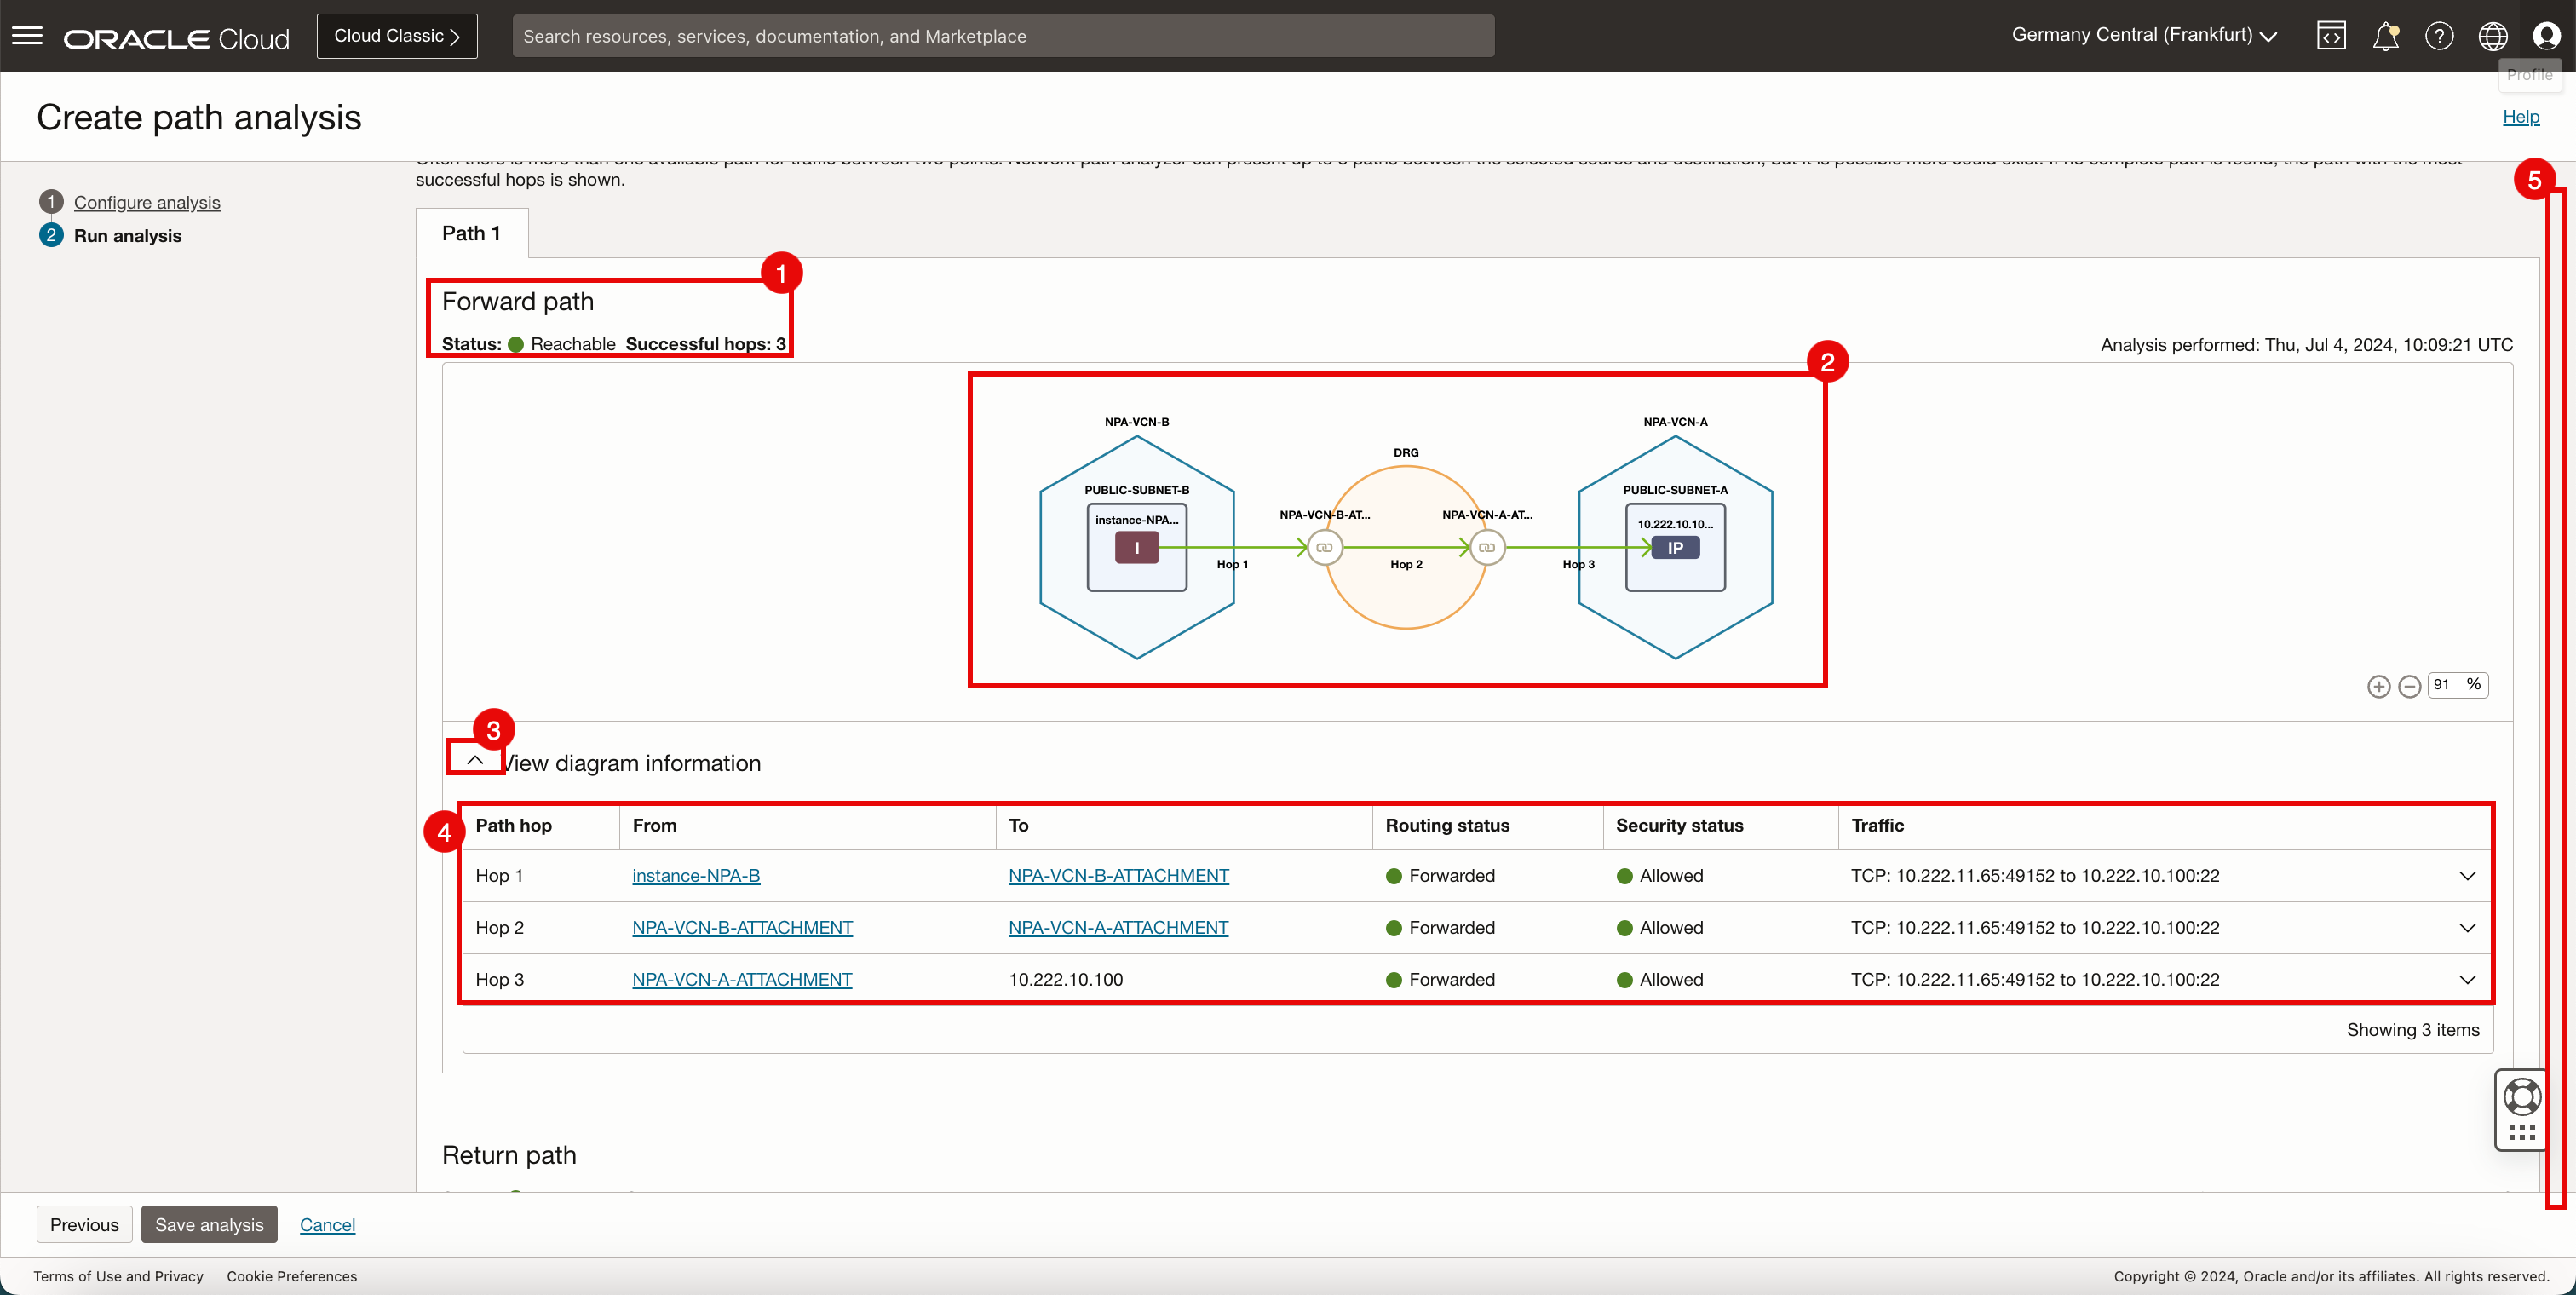Click the search resources field

tap(1003, 36)
